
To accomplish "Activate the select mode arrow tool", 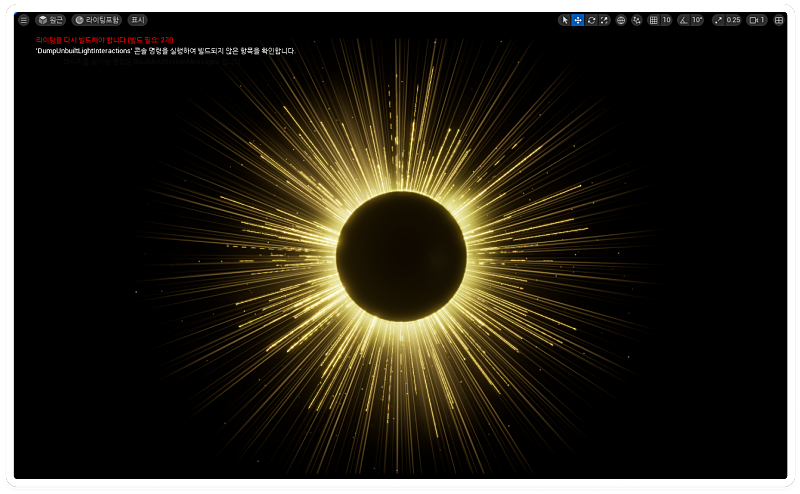I will coord(564,20).
